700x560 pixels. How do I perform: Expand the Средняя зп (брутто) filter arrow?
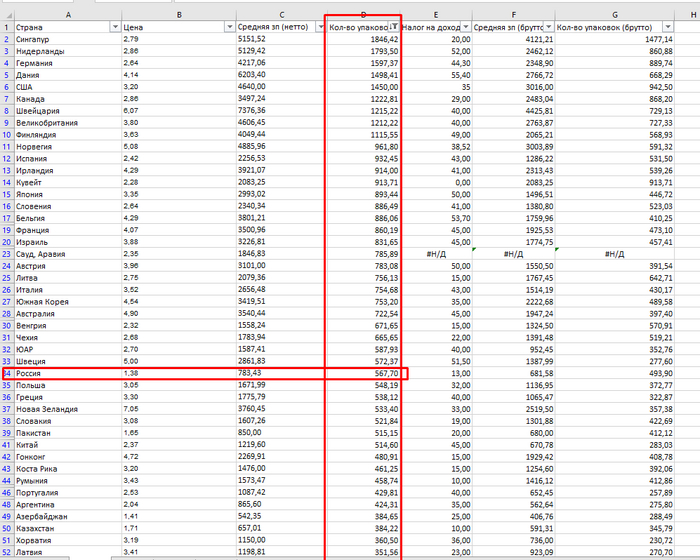tap(547, 27)
